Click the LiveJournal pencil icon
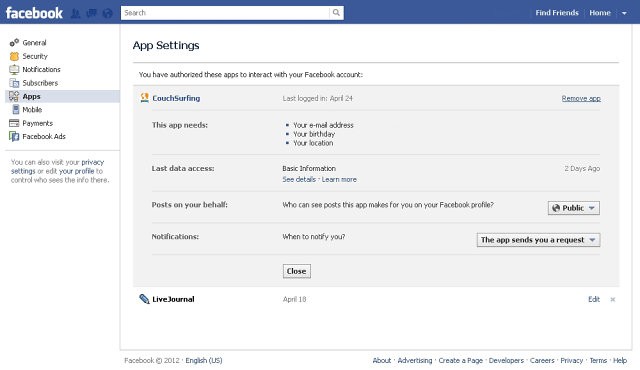The image size is (640, 370). (144, 299)
